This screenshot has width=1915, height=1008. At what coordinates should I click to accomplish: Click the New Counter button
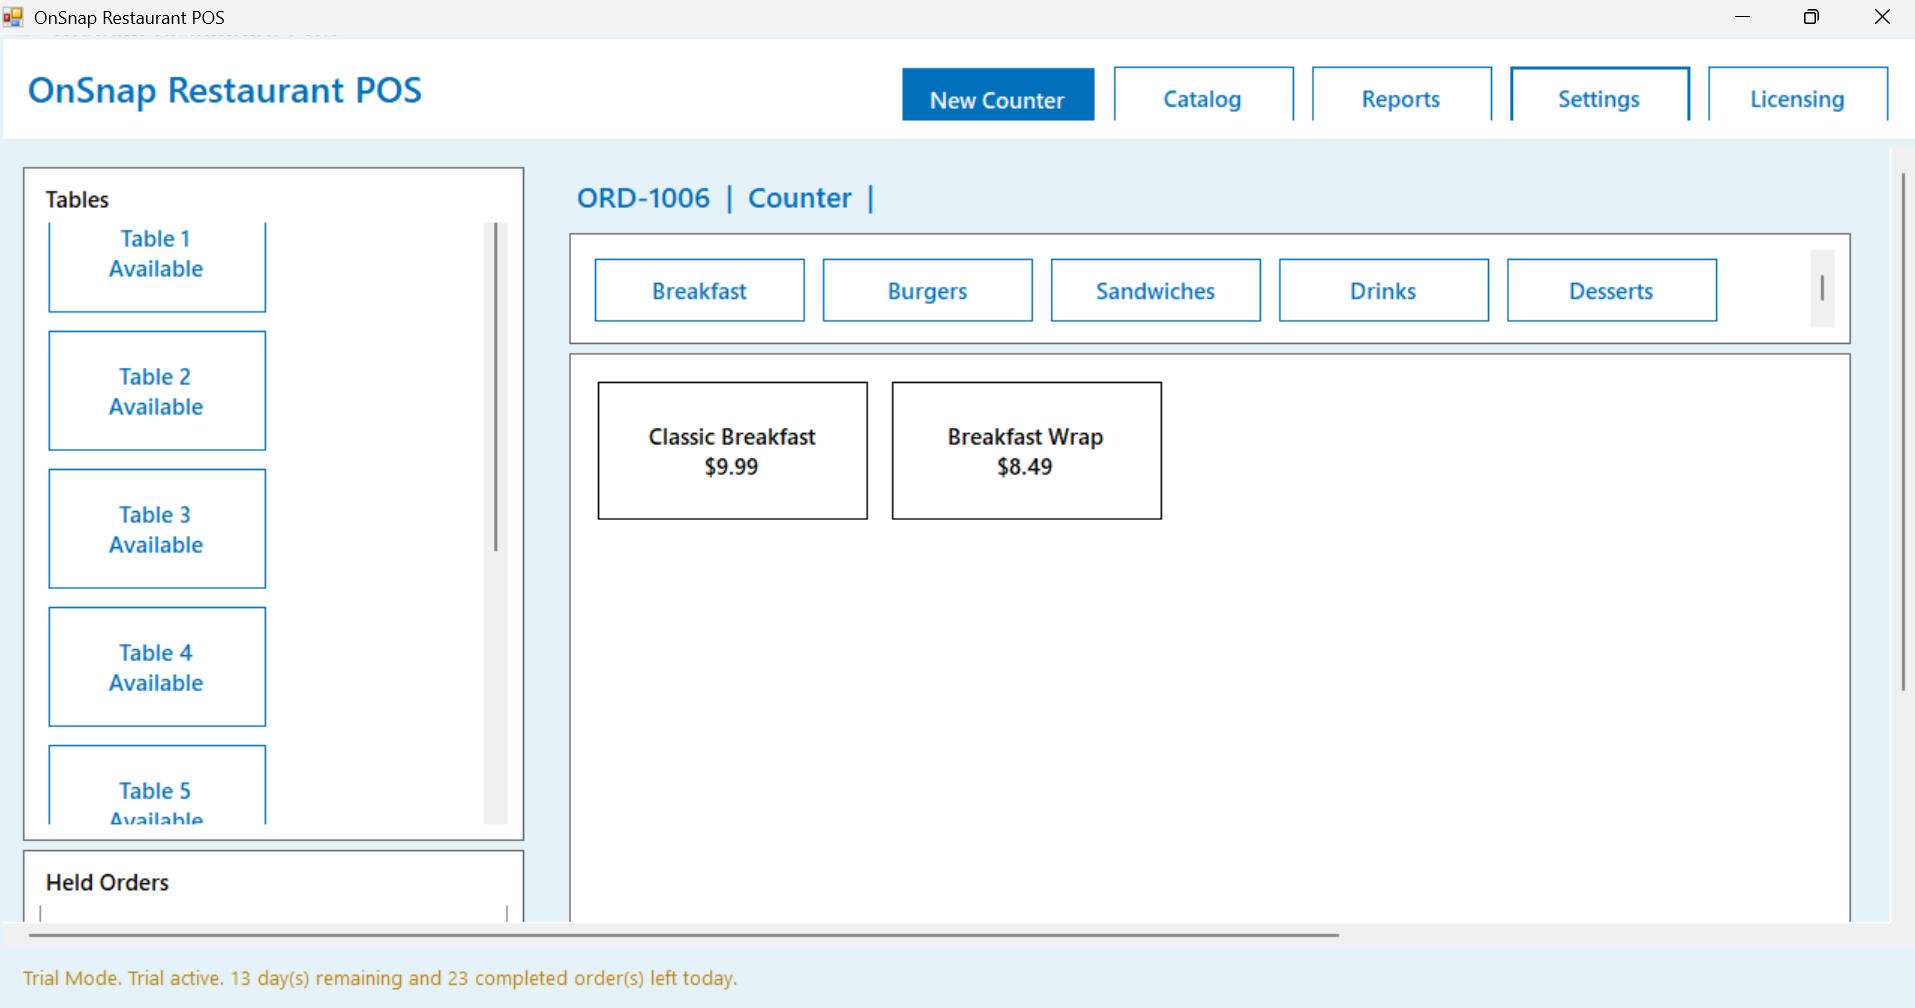(997, 96)
